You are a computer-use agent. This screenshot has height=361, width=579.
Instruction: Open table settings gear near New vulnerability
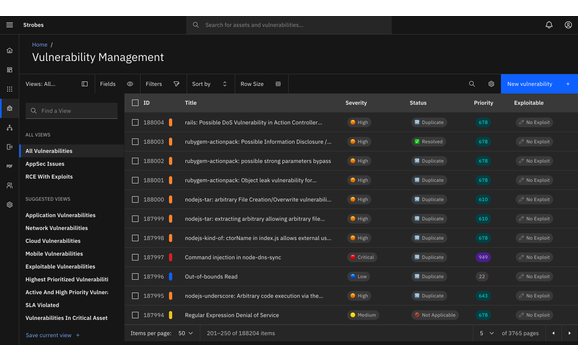coord(491,84)
